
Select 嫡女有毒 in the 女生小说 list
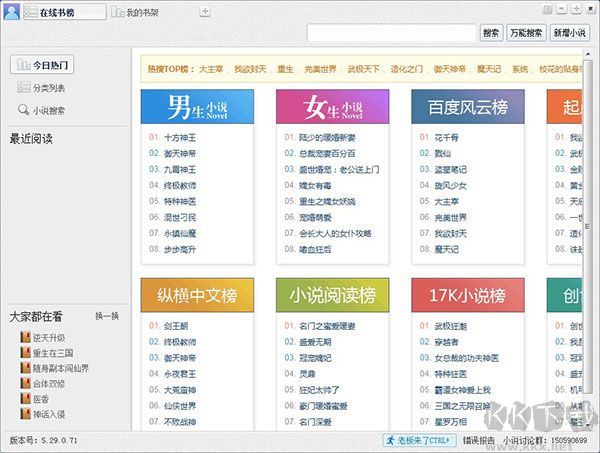[315, 186]
